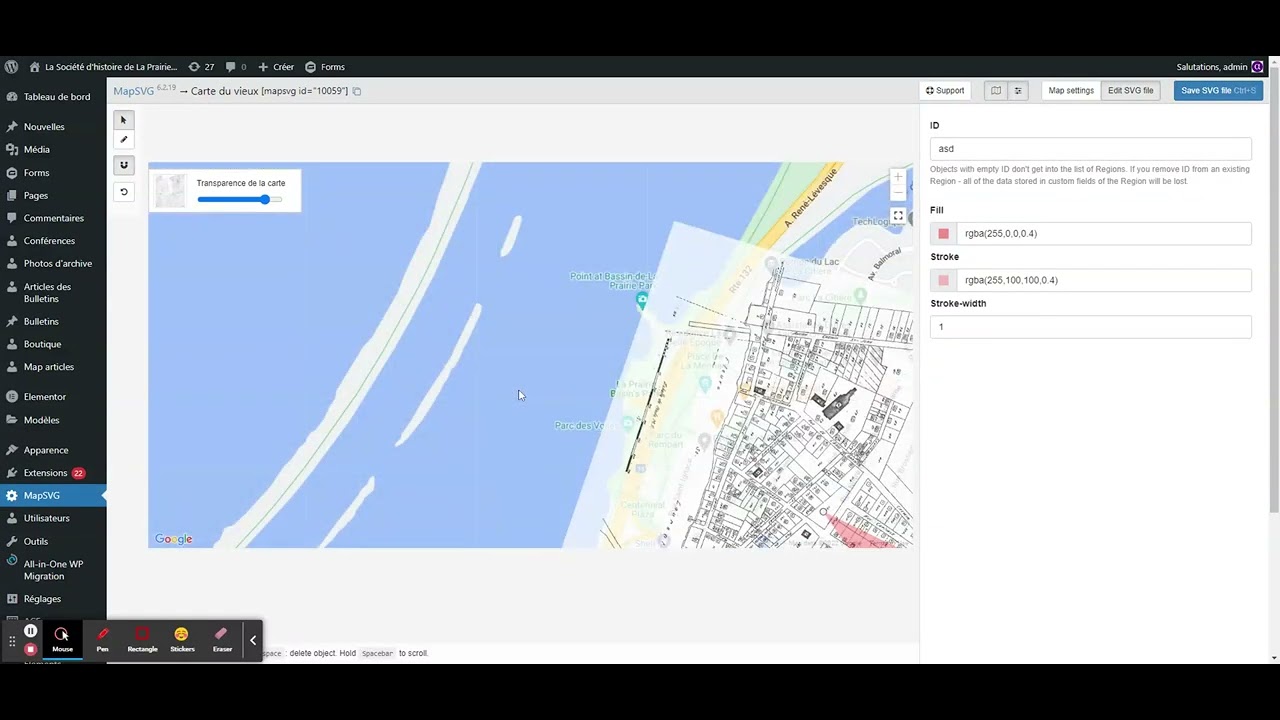Open the updates counter showing 27

(201, 67)
